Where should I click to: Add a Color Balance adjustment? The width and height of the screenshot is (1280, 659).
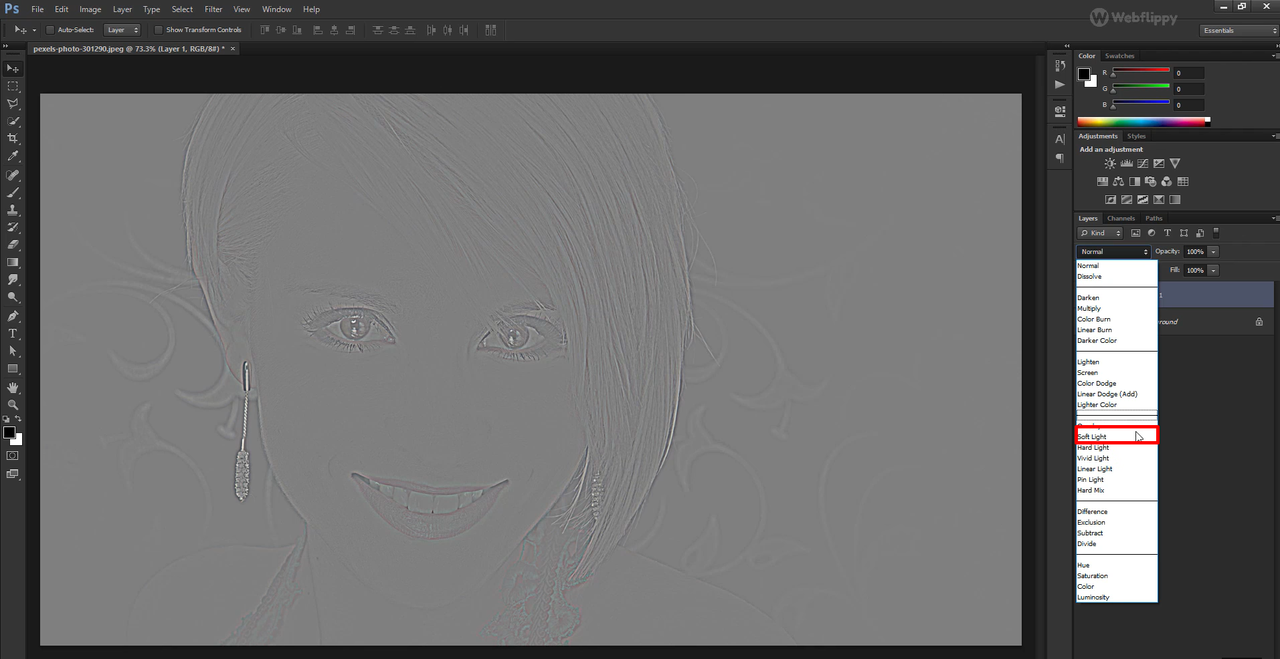[1118, 182]
